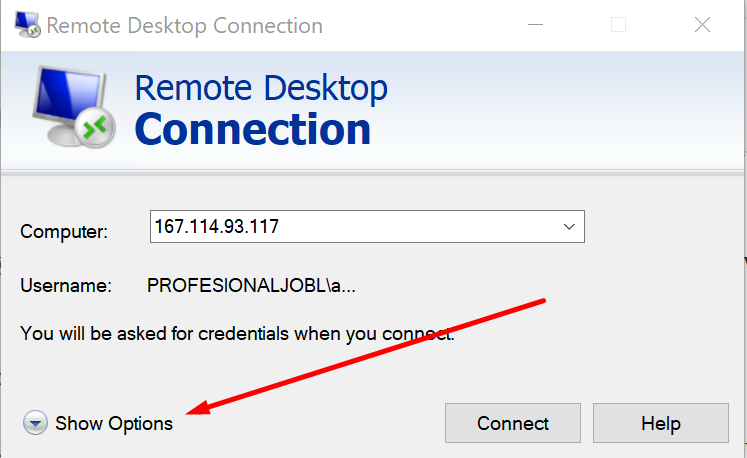Click the large monitor icon in banner
The image size is (747, 458).
click(x=74, y=107)
